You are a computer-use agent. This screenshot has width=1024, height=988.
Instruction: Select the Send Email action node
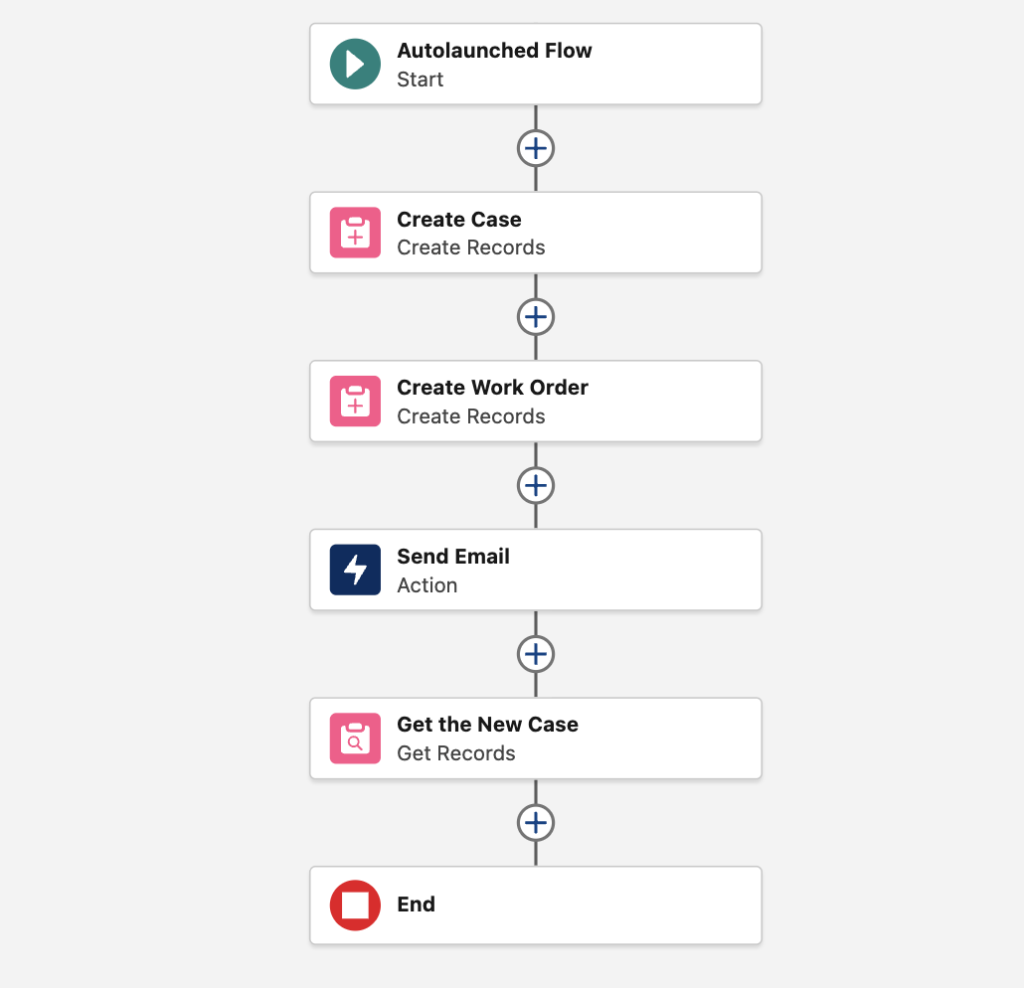[x=536, y=570]
